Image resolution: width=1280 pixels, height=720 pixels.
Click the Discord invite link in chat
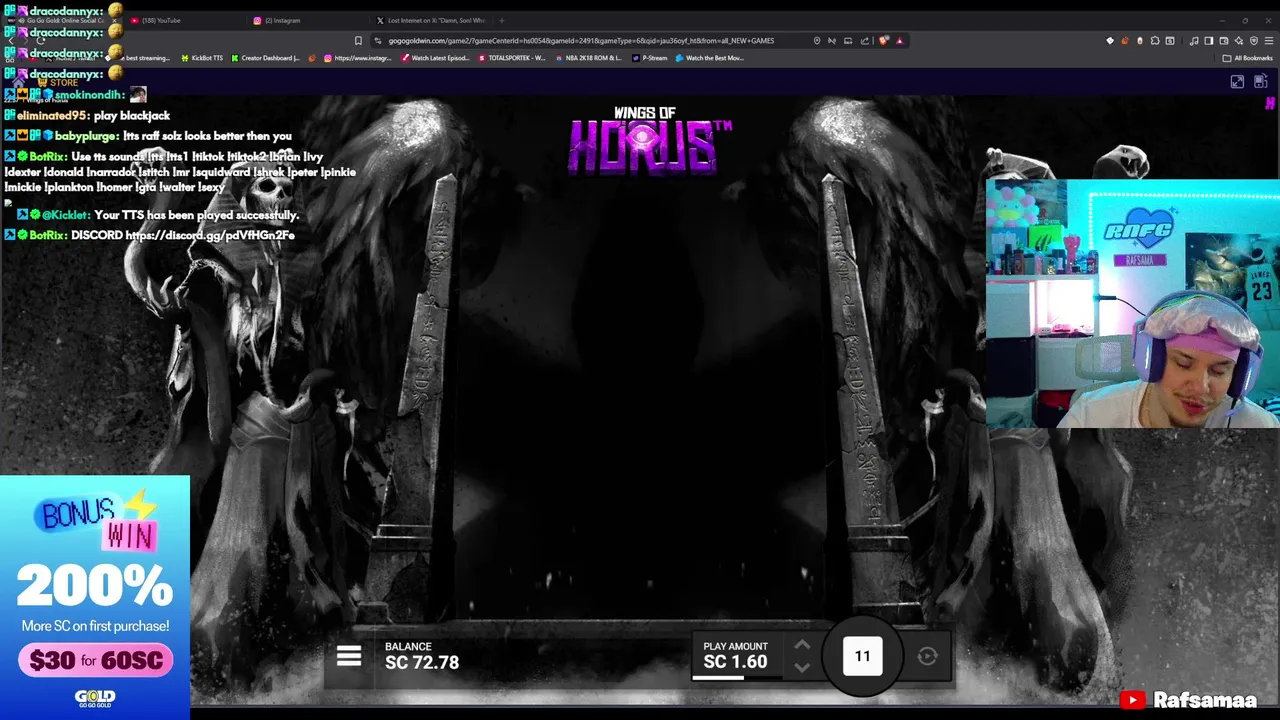click(x=210, y=235)
